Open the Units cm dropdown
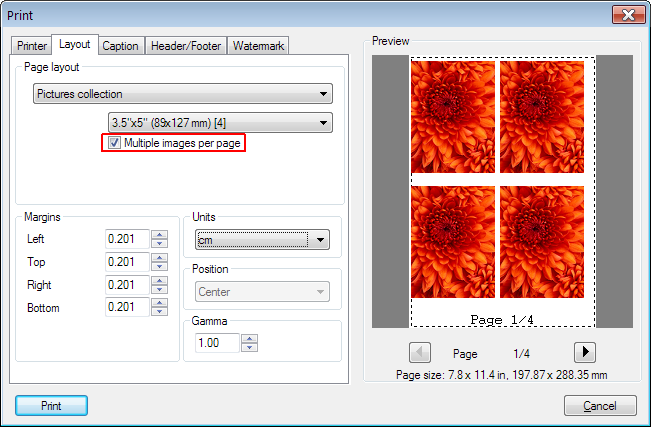The image size is (651, 427). point(262,240)
